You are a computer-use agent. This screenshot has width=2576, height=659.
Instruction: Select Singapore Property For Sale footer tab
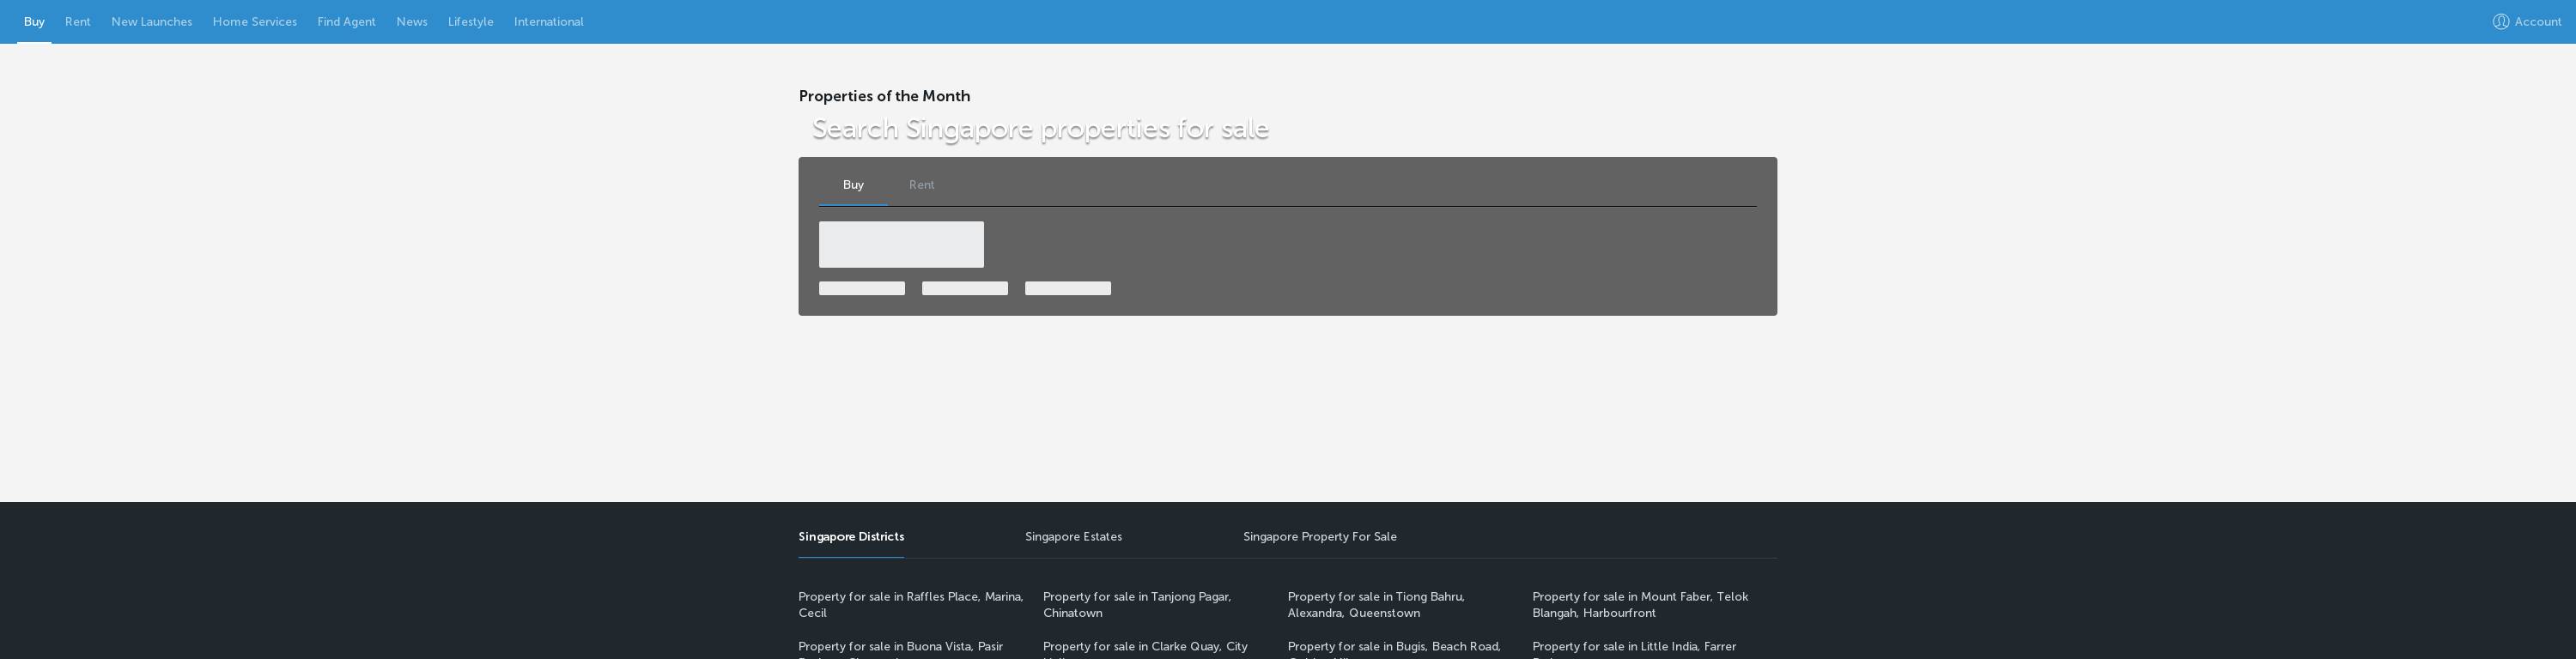point(1320,537)
